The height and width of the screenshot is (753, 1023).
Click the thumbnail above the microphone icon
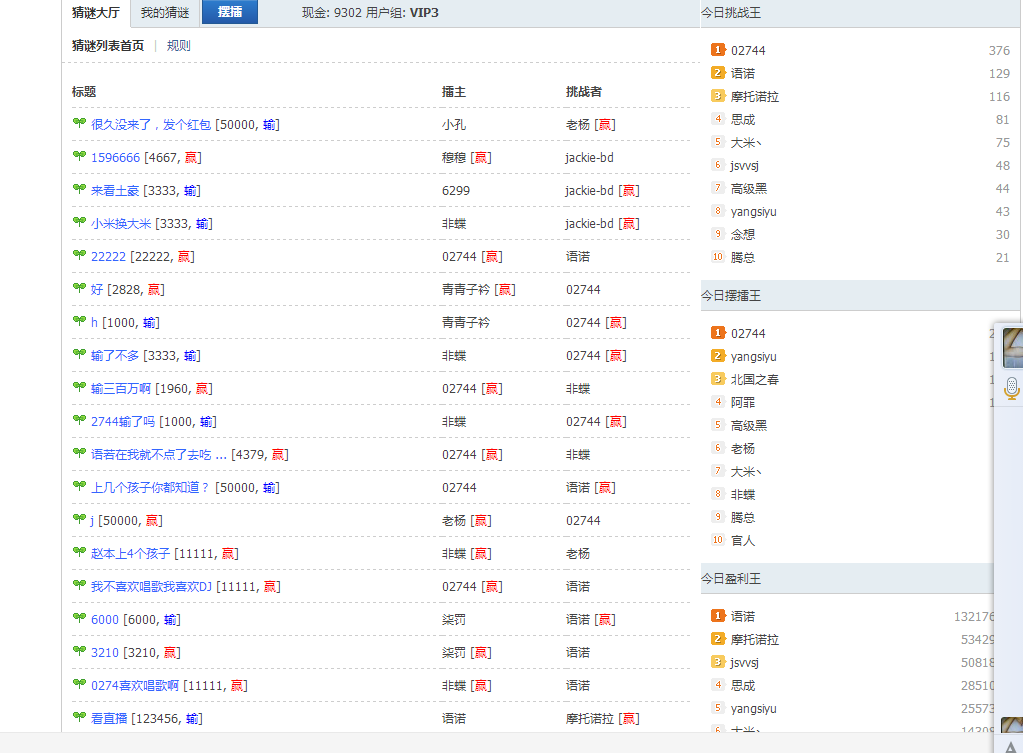1013,348
